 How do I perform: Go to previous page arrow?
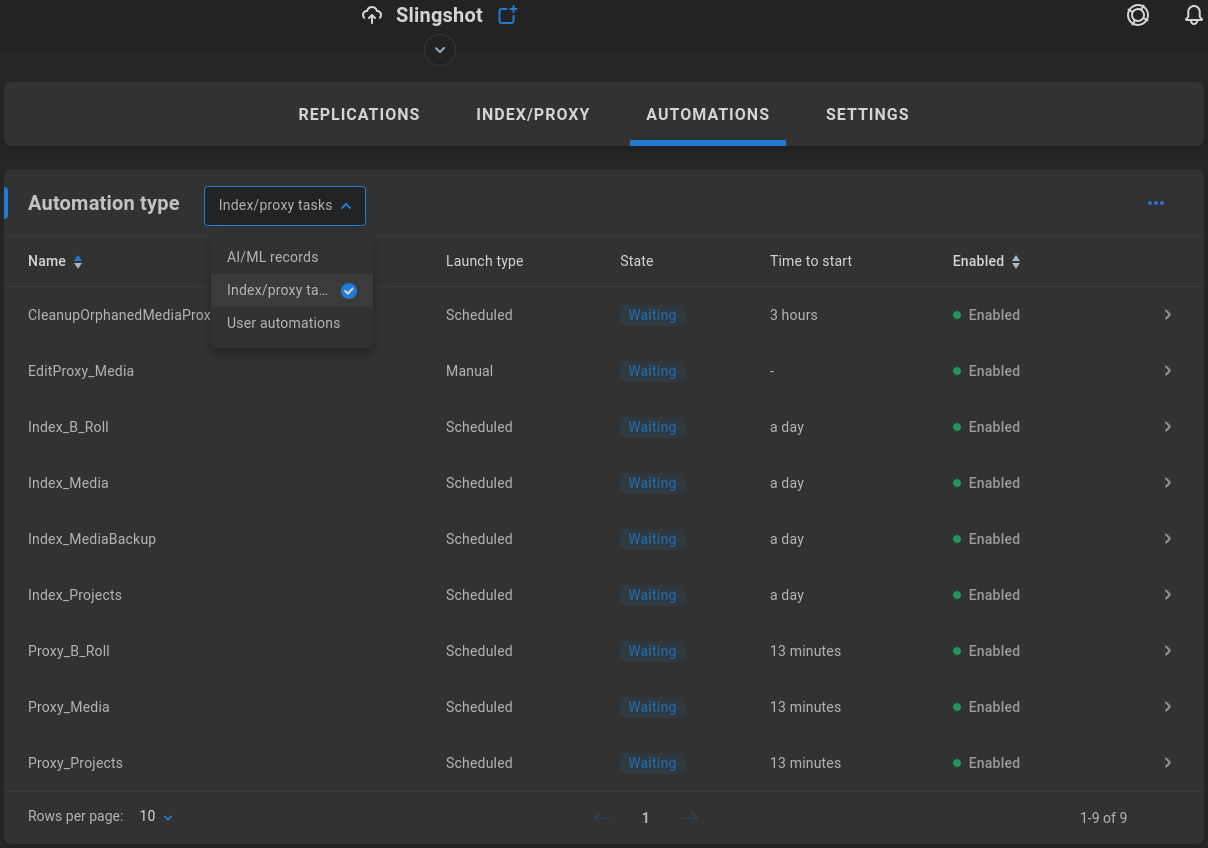point(602,818)
